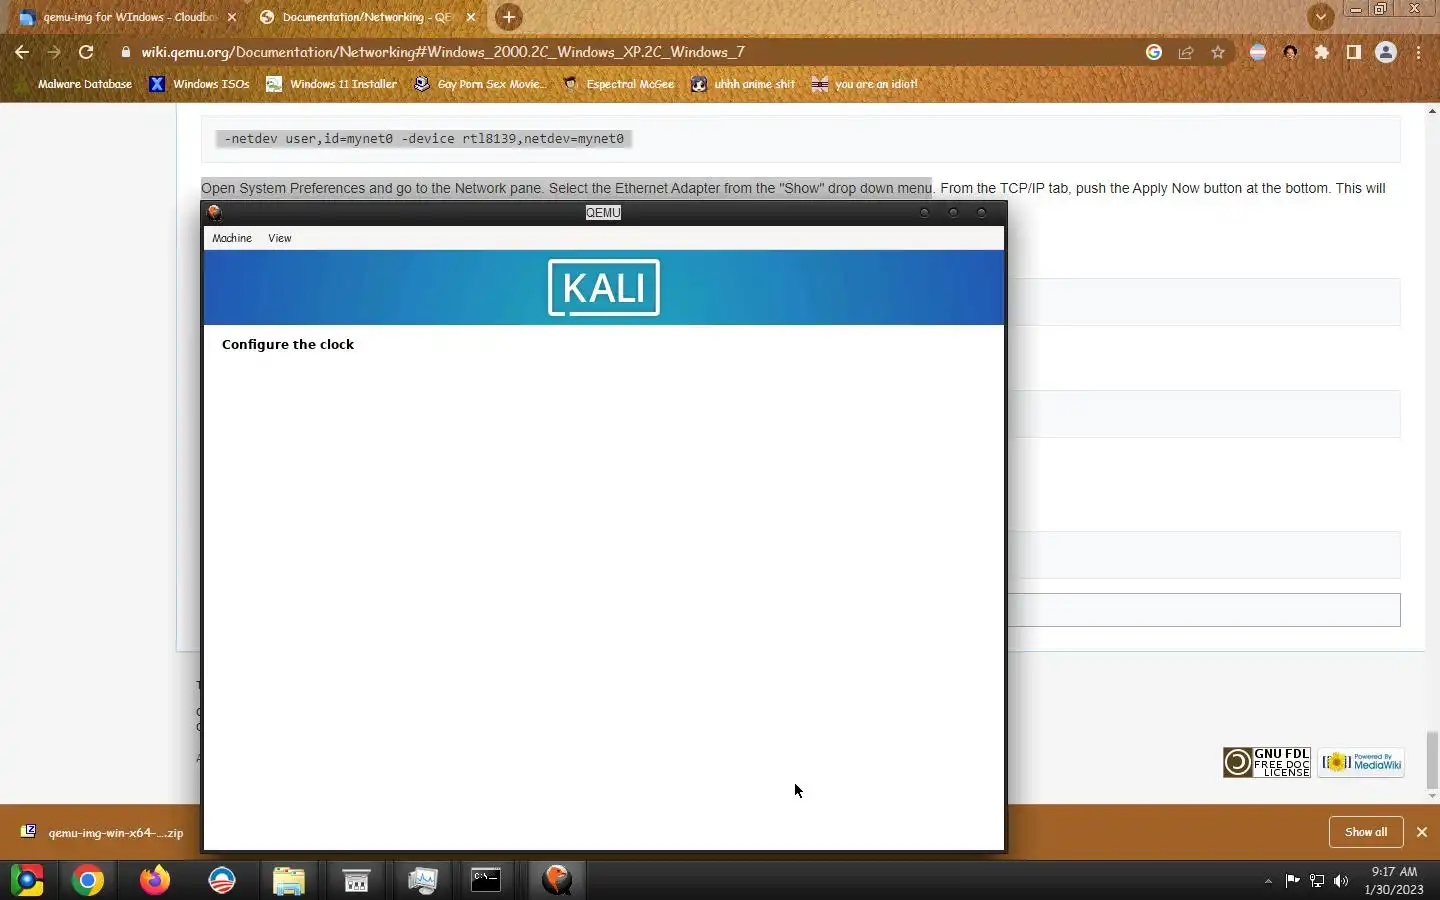
Task: Open the Obama-logo app on taskbar
Action: (221, 880)
